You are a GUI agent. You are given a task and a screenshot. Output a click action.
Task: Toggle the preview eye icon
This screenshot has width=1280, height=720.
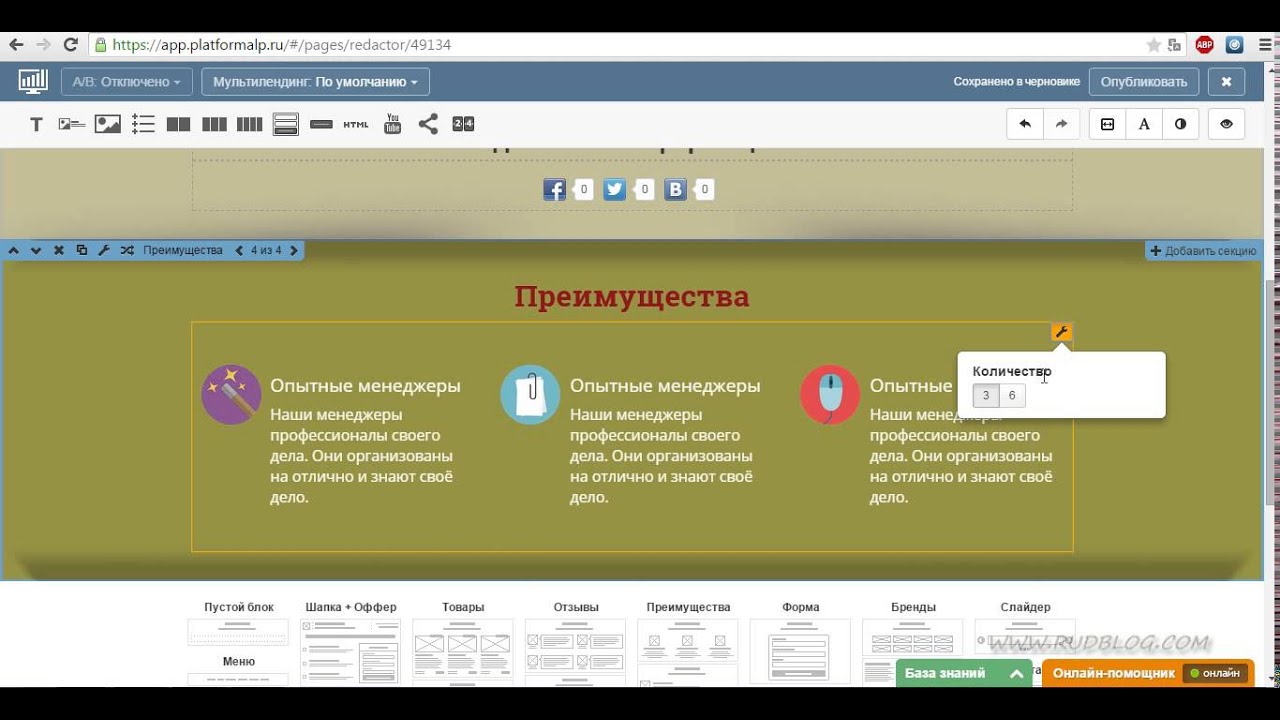pos(1226,124)
